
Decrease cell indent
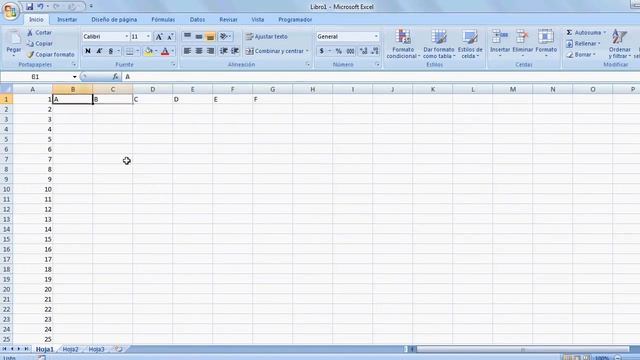(223, 51)
